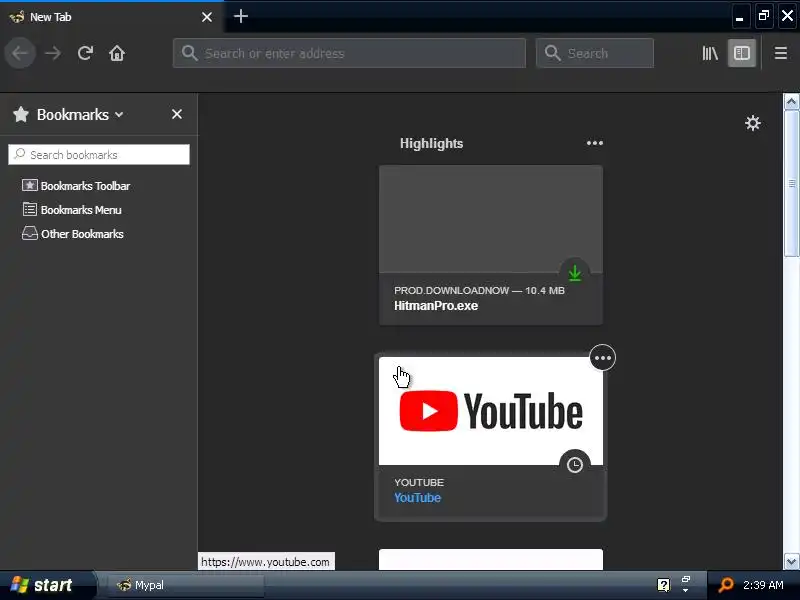Click the orange magnifier tray icon
The height and width of the screenshot is (600, 800).
coord(725,585)
